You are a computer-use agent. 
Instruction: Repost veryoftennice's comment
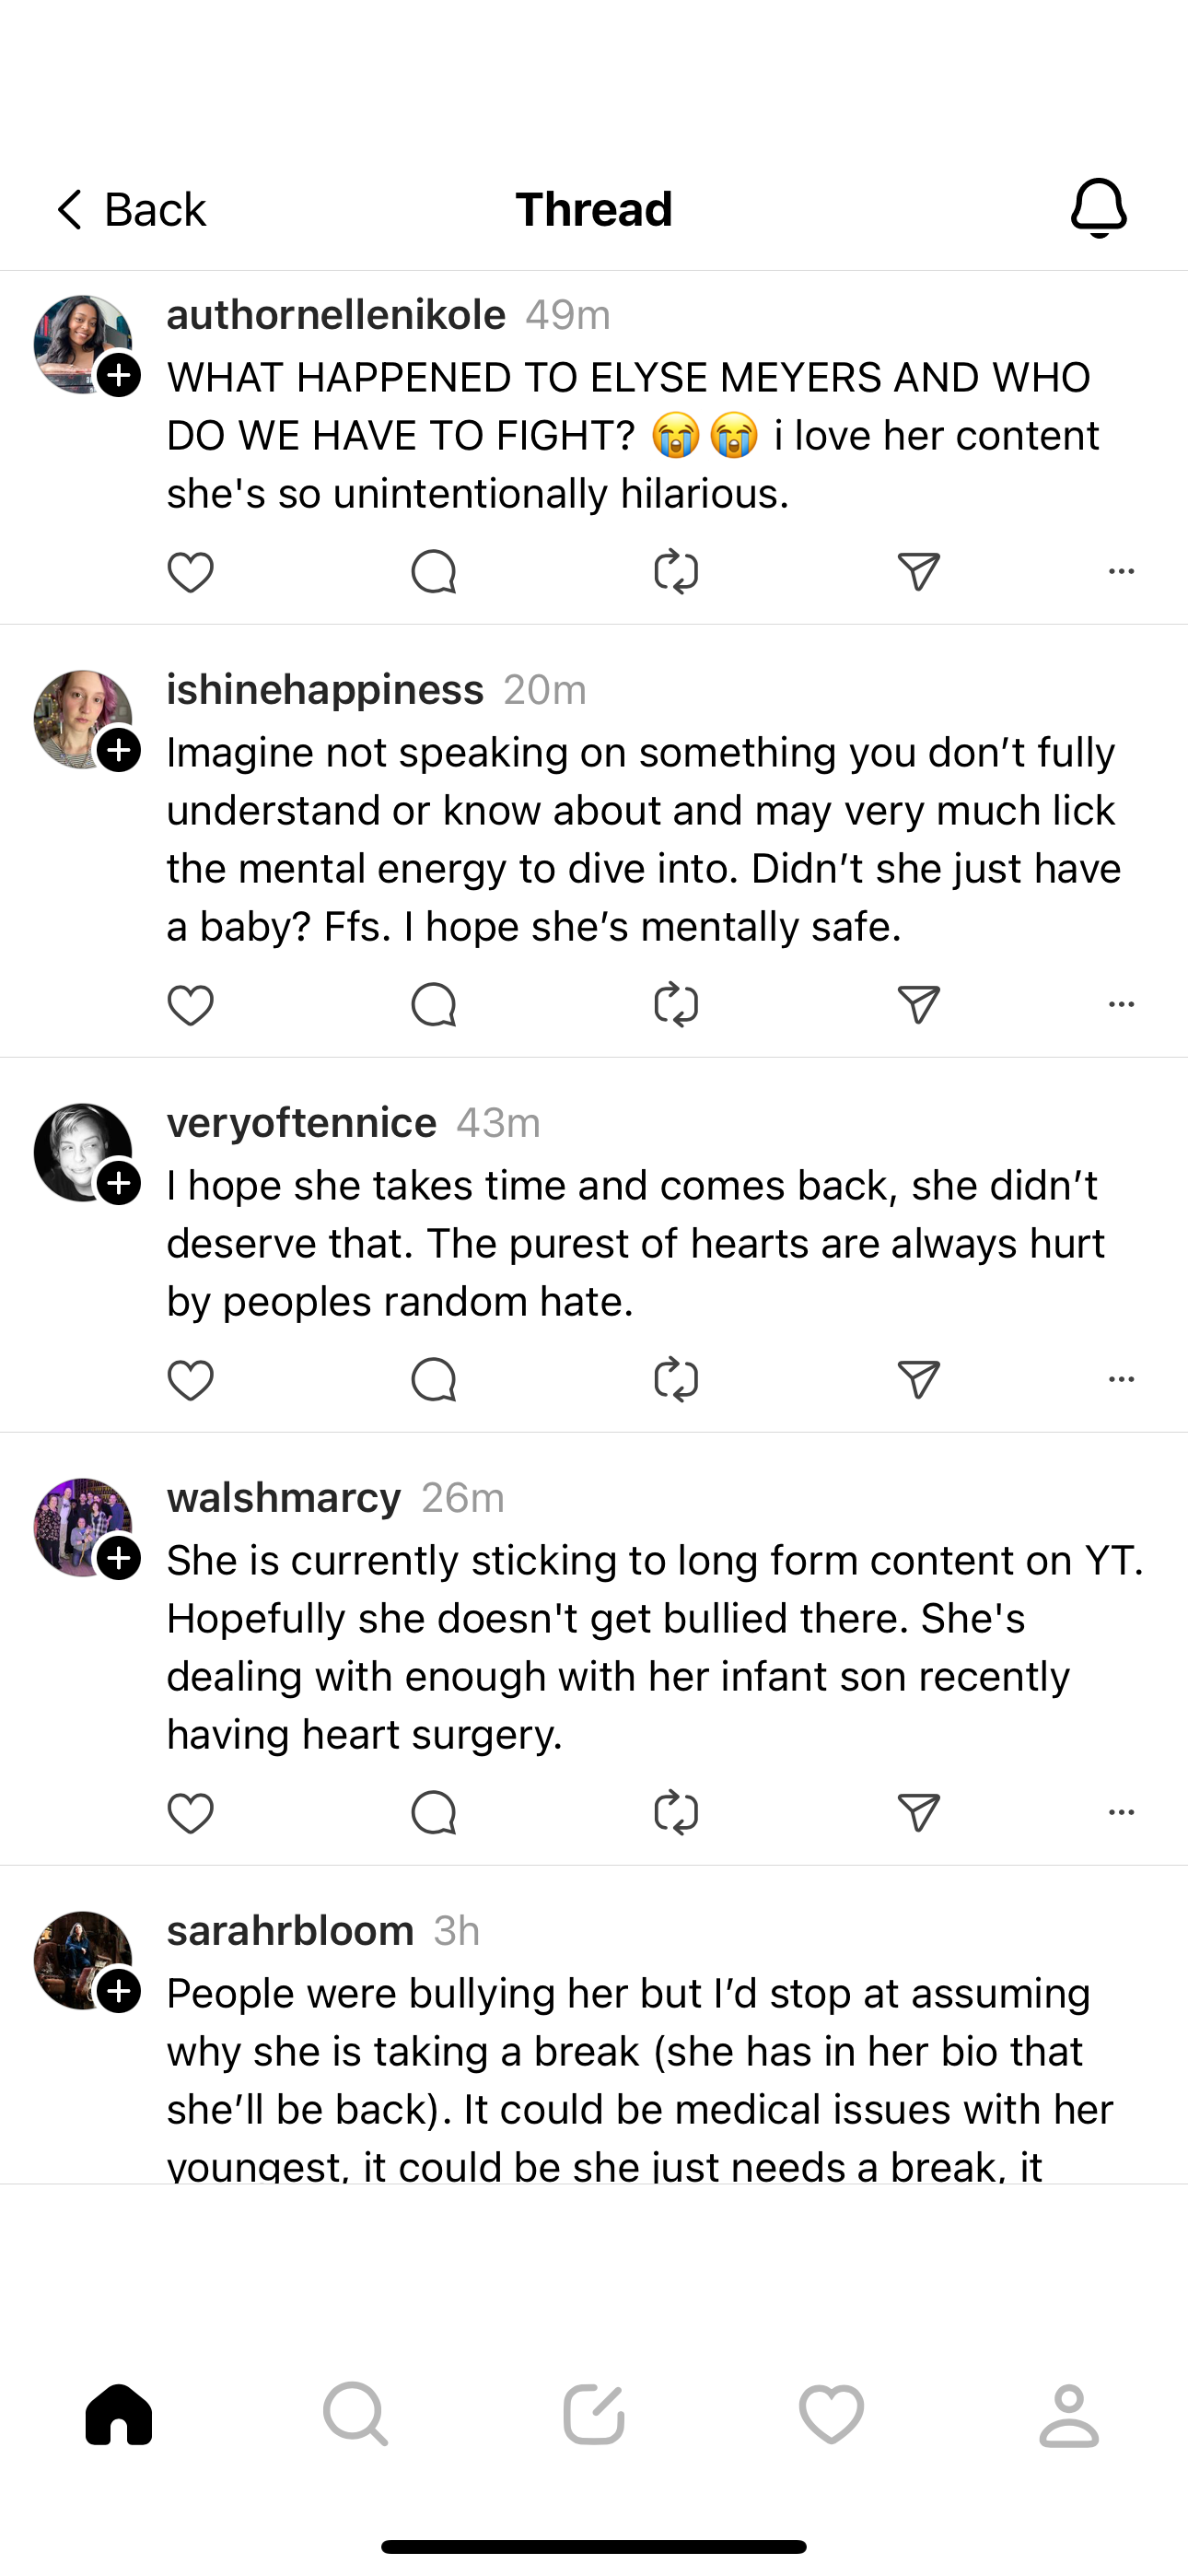pyautogui.click(x=676, y=1380)
